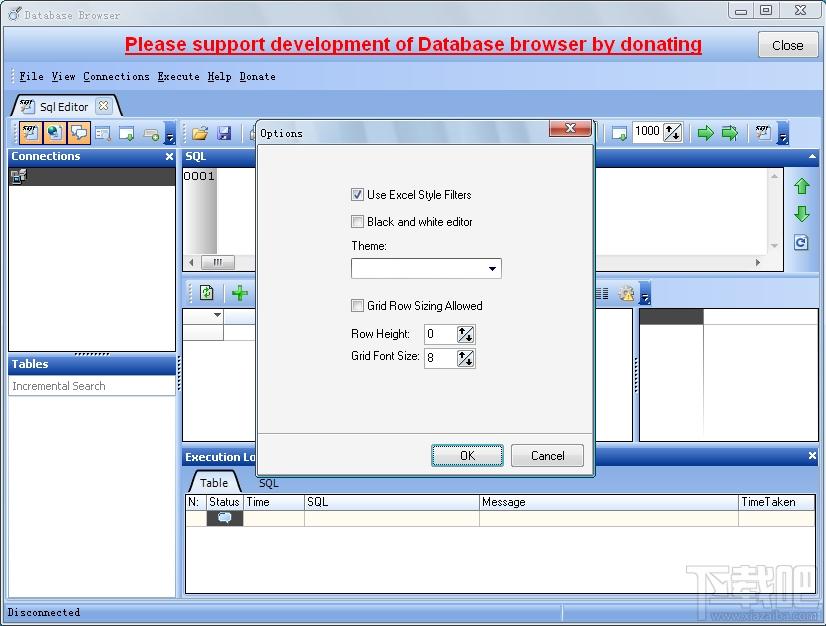
Task: Open SQL file with folder icon
Action: point(200,133)
